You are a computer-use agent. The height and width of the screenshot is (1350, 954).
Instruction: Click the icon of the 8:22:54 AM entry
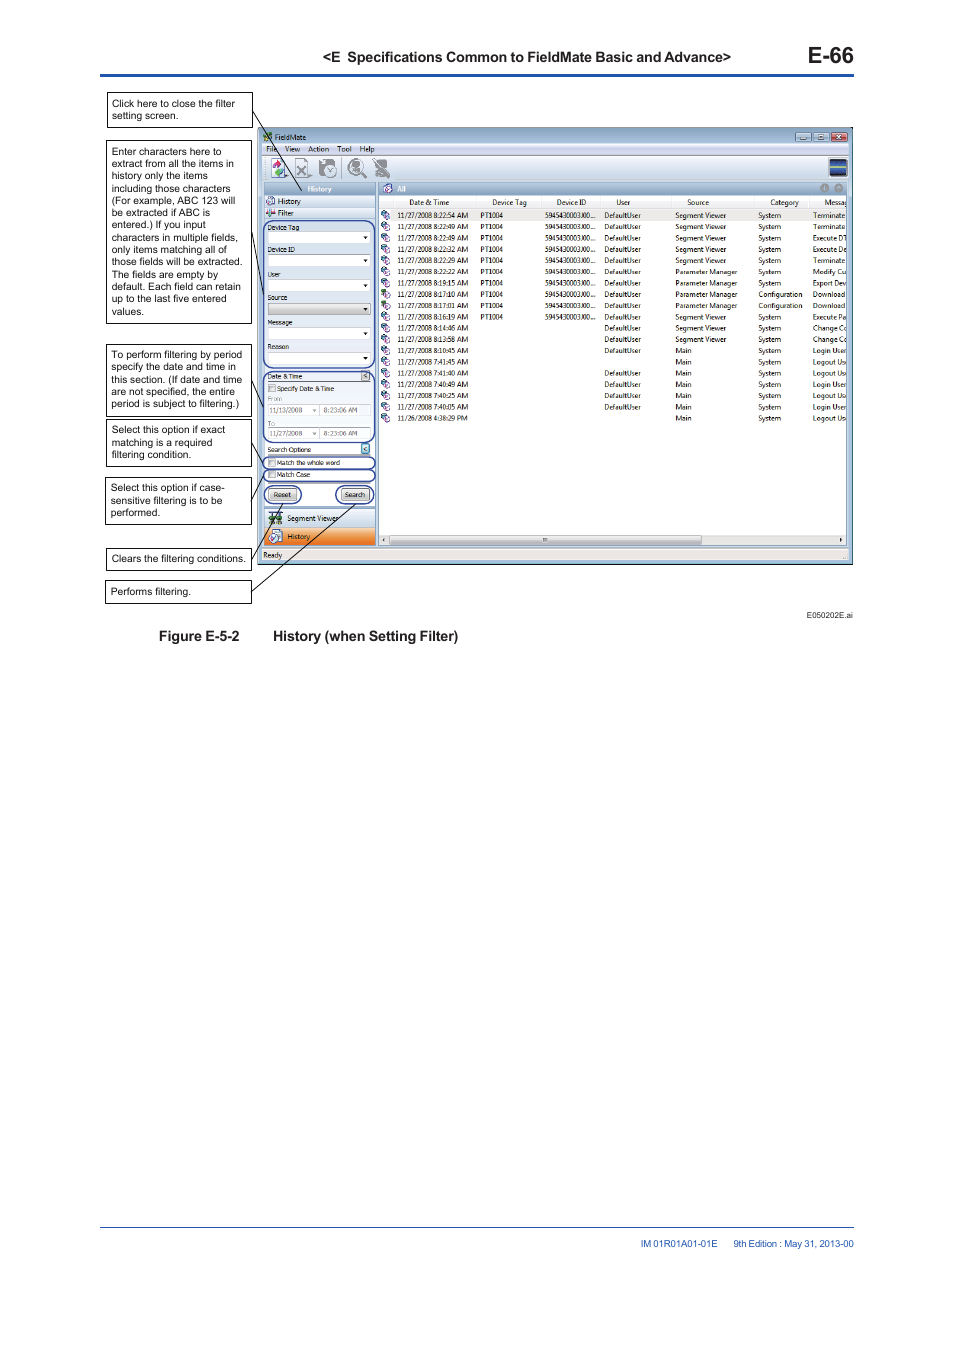pyautogui.click(x=385, y=215)
